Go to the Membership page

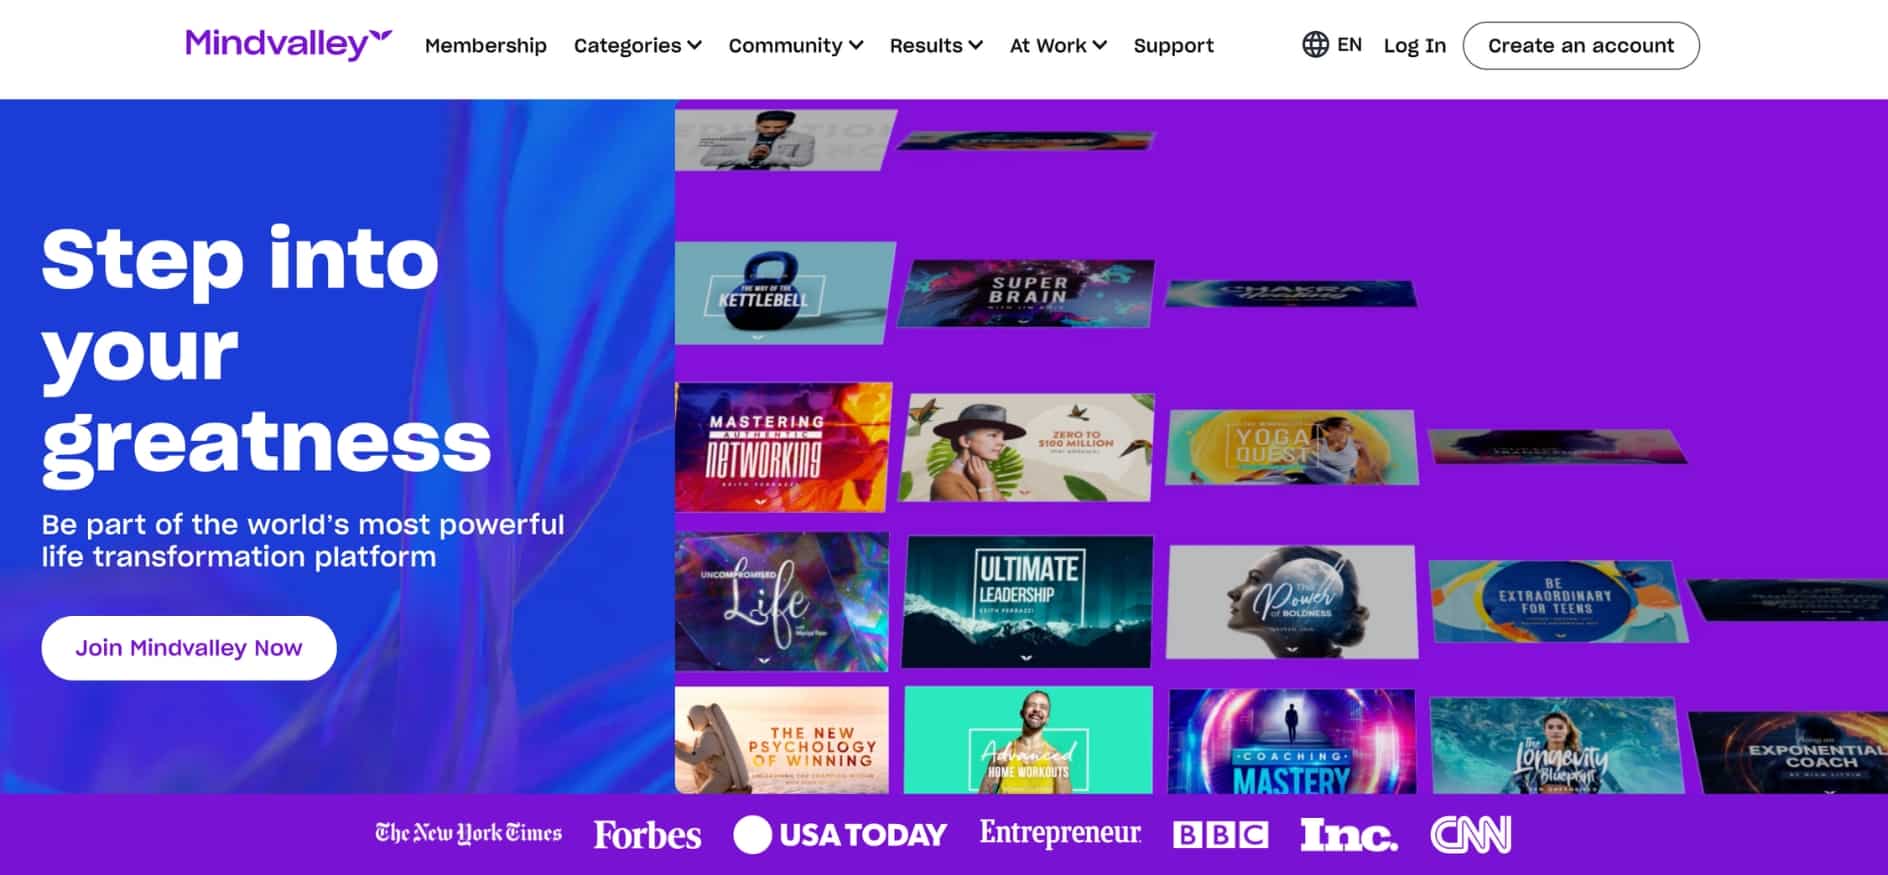pyautogui.click(x=485, y=46)
